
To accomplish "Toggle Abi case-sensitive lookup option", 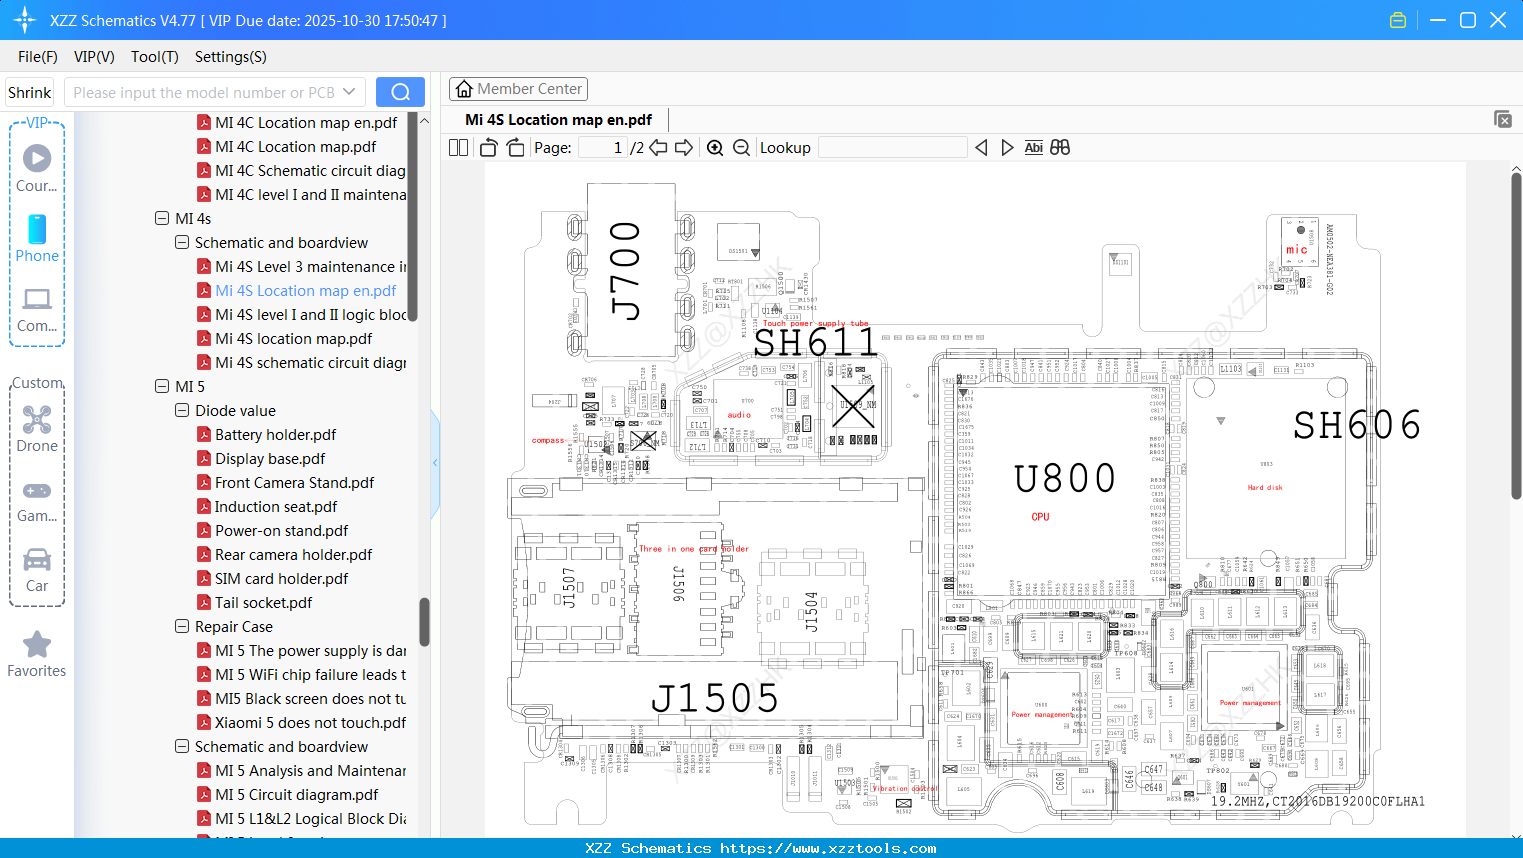I will [x=1033, y=147].
